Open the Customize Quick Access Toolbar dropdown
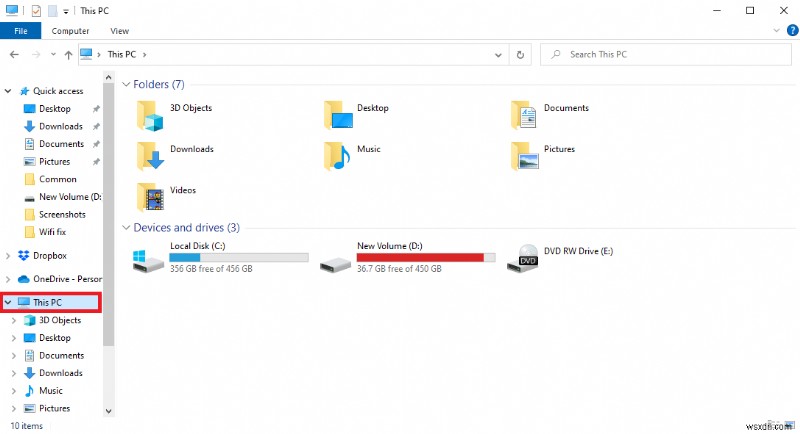 66,11
